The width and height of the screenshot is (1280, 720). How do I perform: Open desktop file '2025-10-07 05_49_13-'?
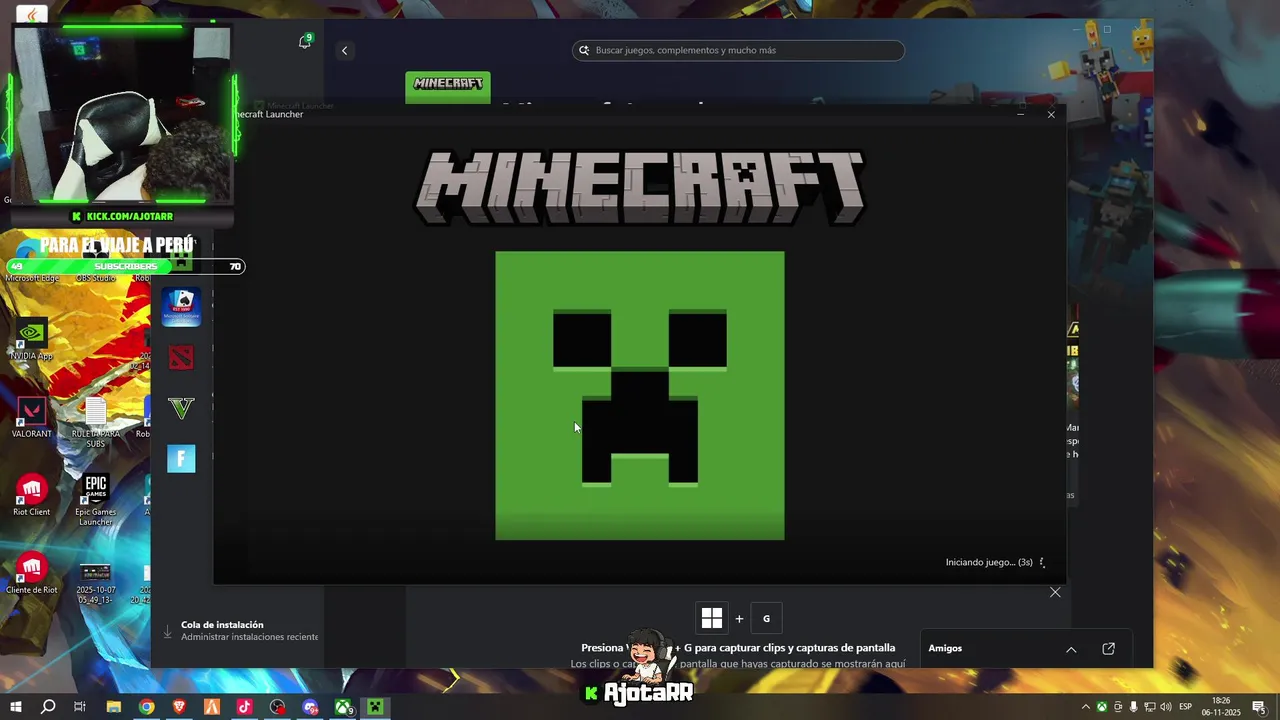(96, 582)
